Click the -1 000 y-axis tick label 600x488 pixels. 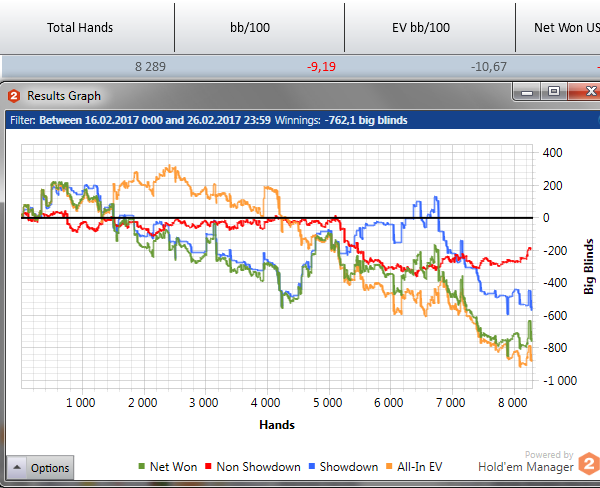[560, 380]
